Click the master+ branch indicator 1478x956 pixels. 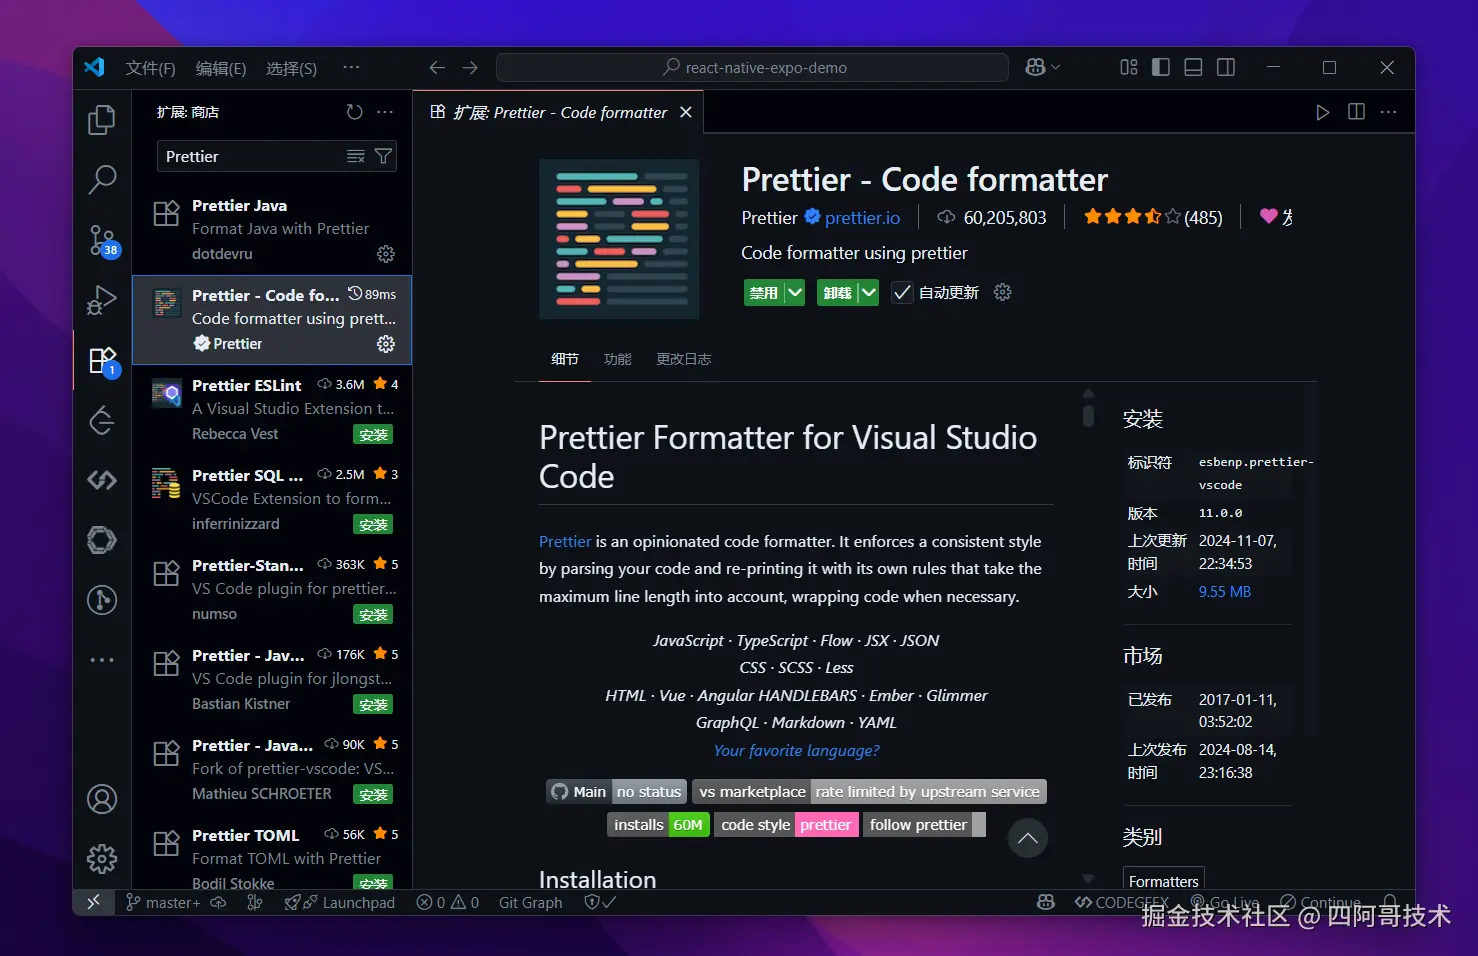163,902
